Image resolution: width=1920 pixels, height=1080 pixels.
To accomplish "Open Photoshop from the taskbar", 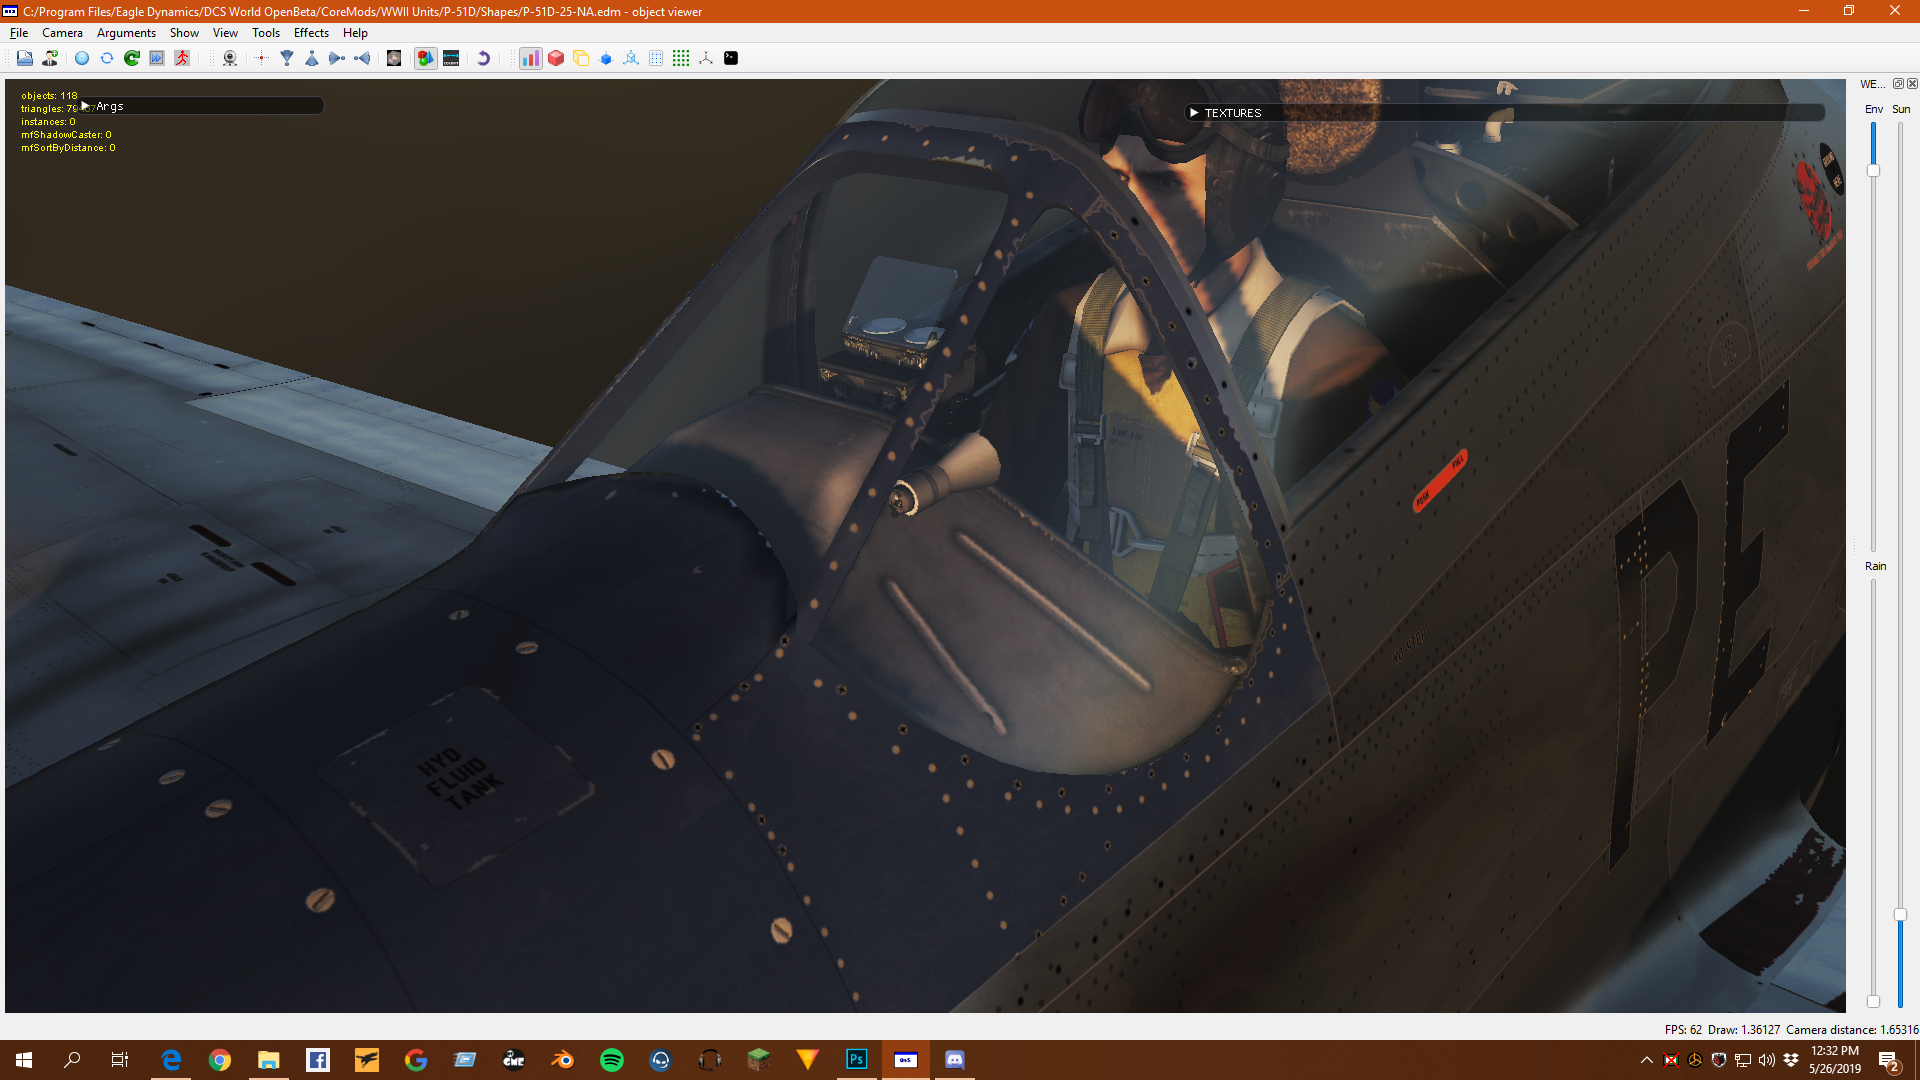I will [857, 1060].
